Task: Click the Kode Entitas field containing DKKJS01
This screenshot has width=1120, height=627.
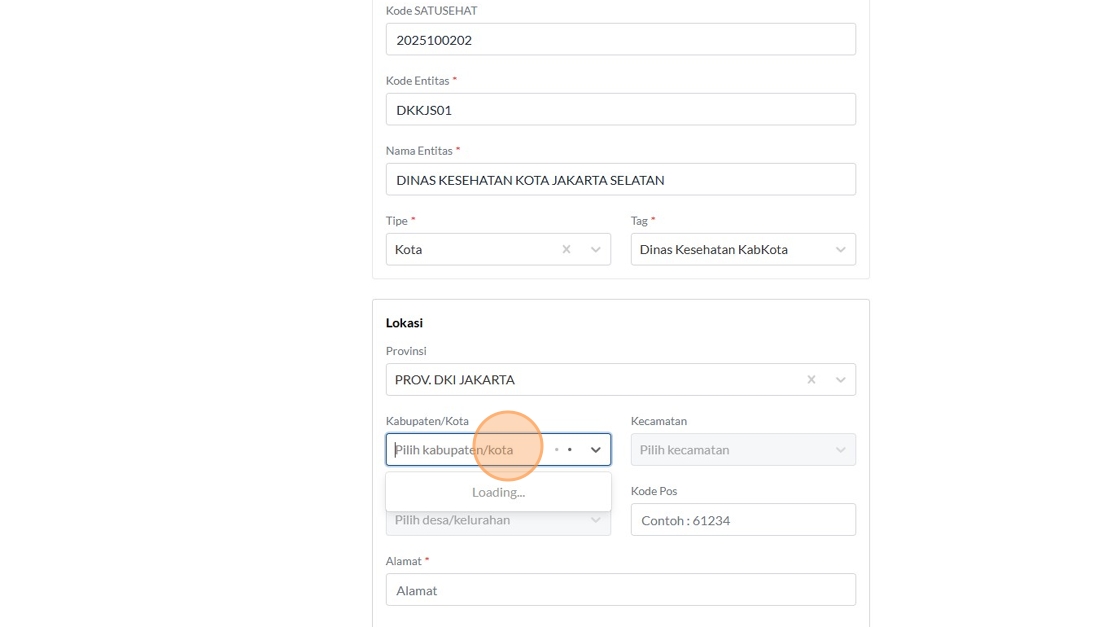Action: (620, 110)
